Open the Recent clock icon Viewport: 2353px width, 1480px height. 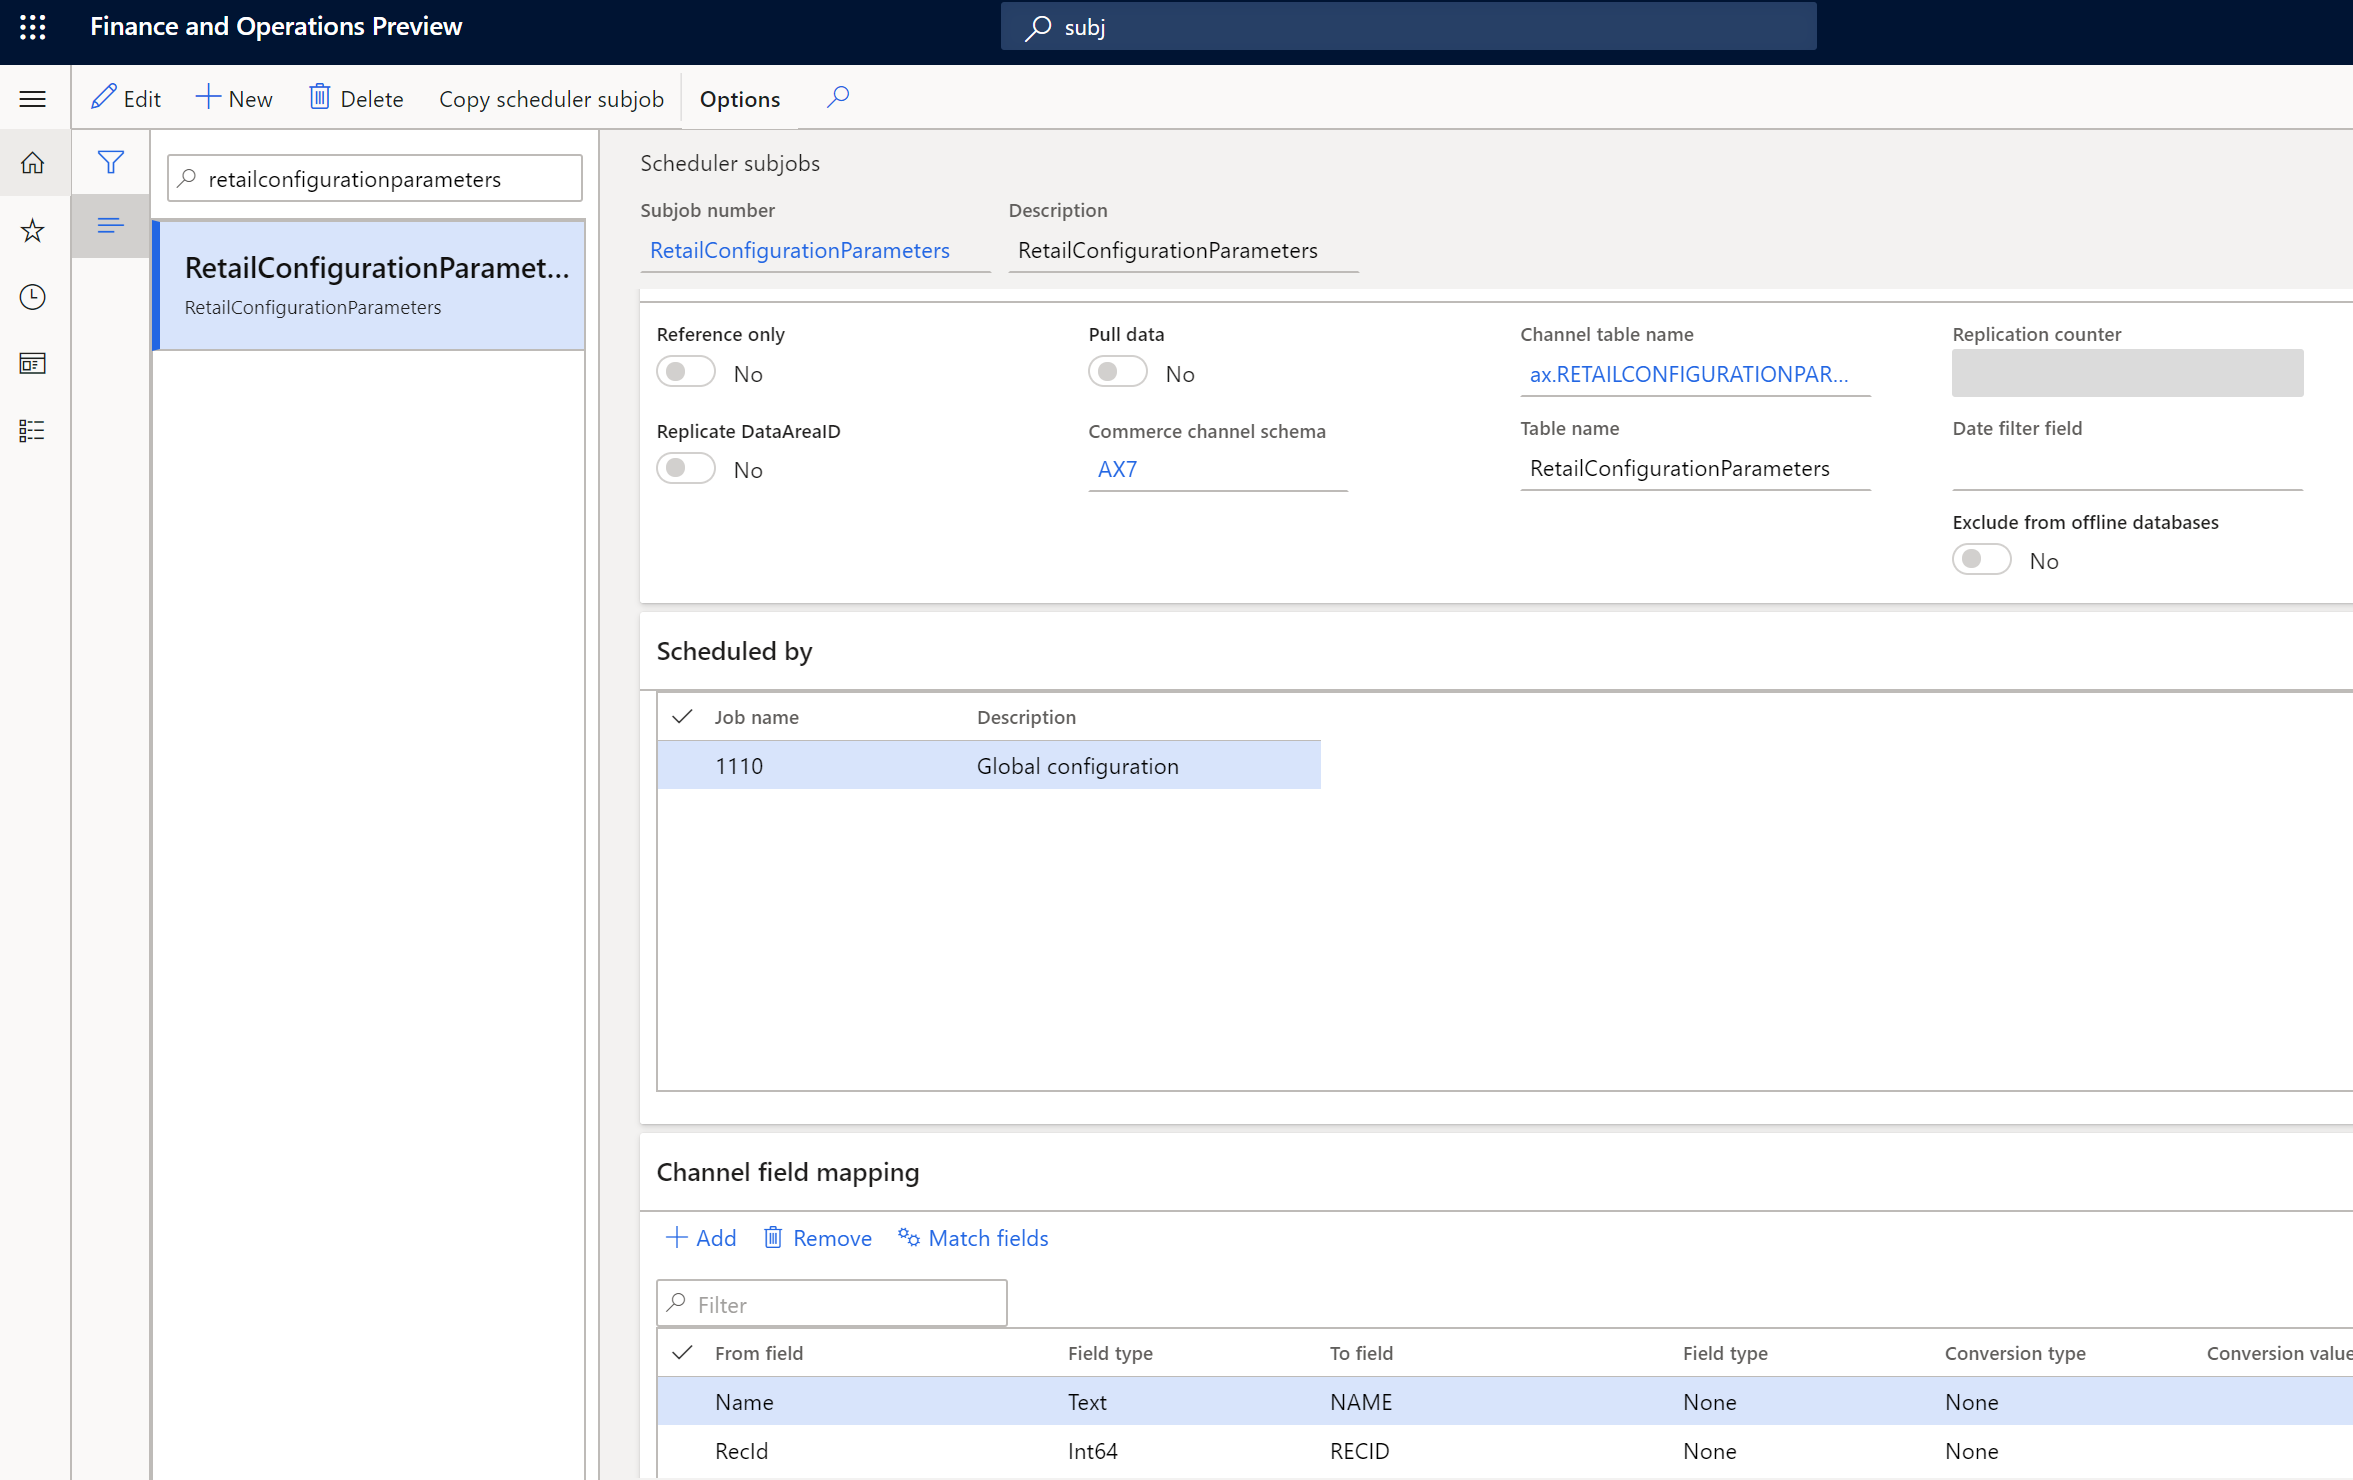click(x=32, y=297)
